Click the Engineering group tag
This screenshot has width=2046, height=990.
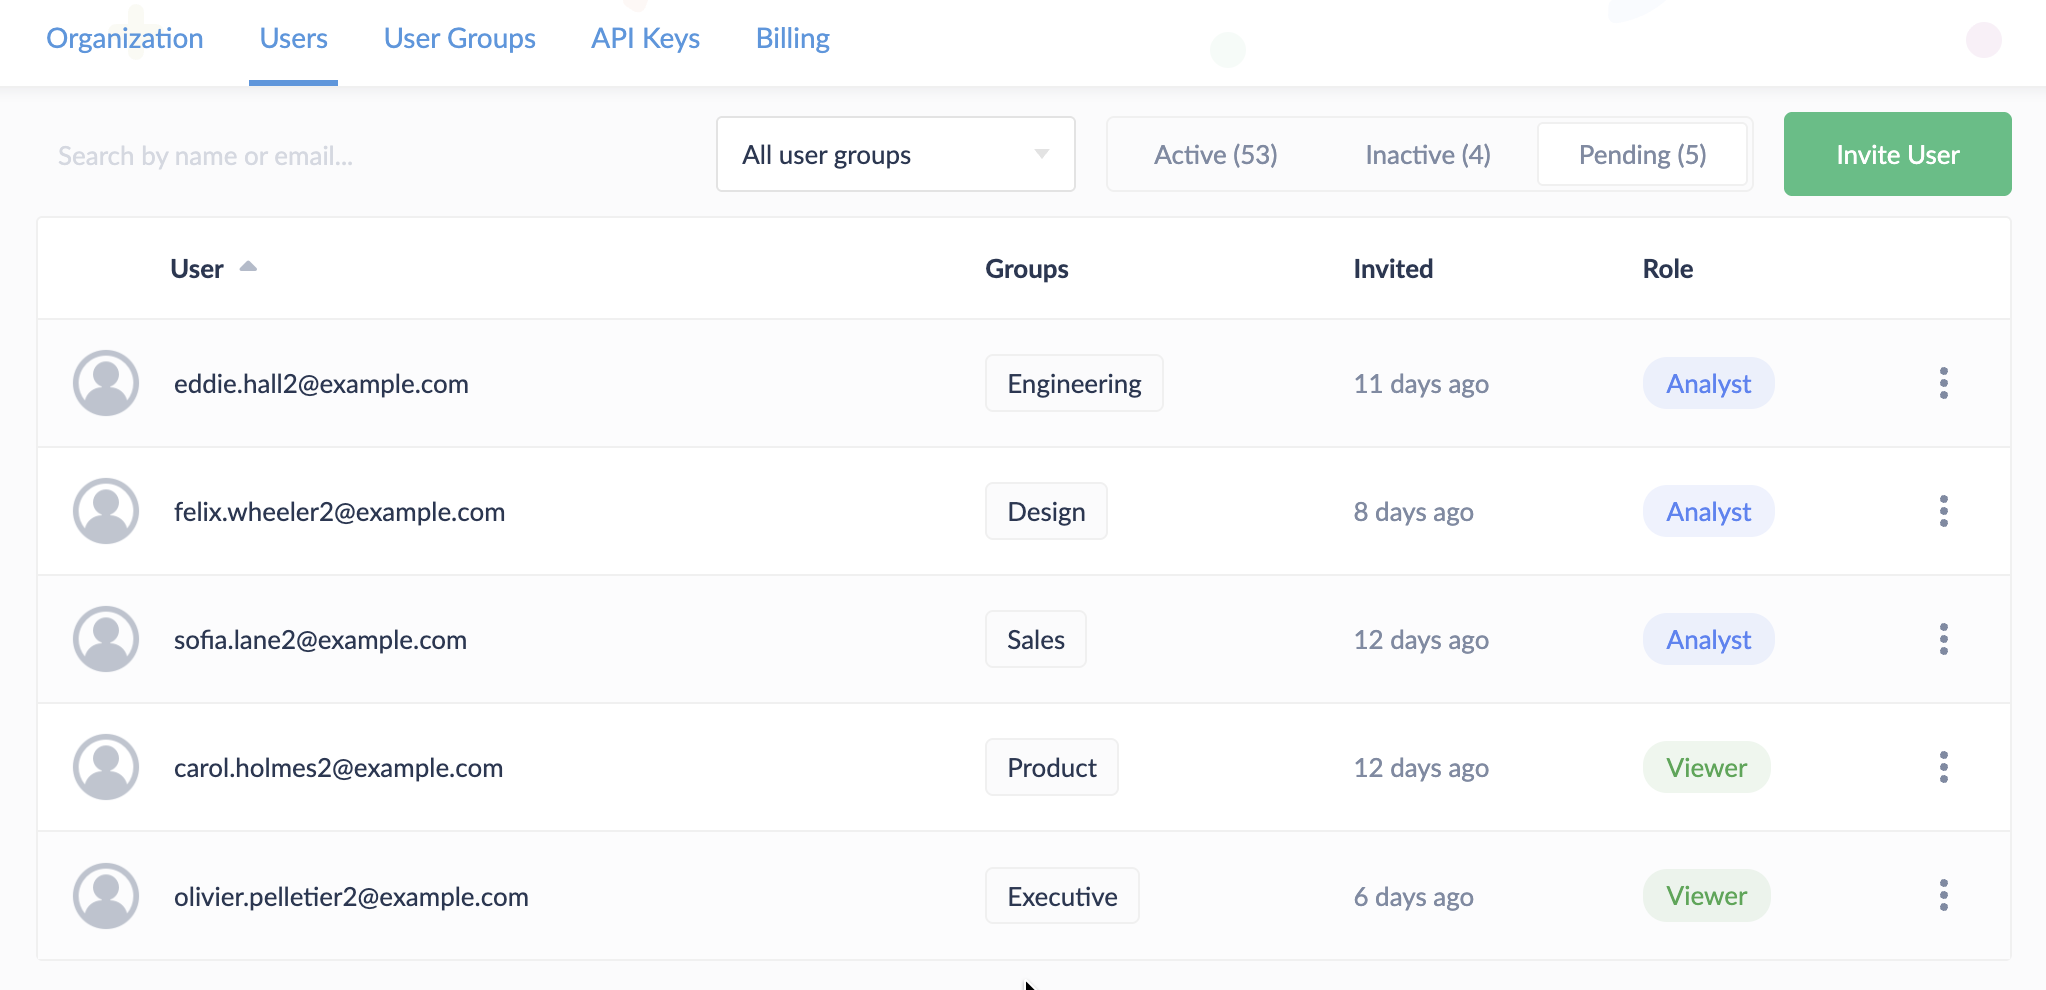(1074, 384)
